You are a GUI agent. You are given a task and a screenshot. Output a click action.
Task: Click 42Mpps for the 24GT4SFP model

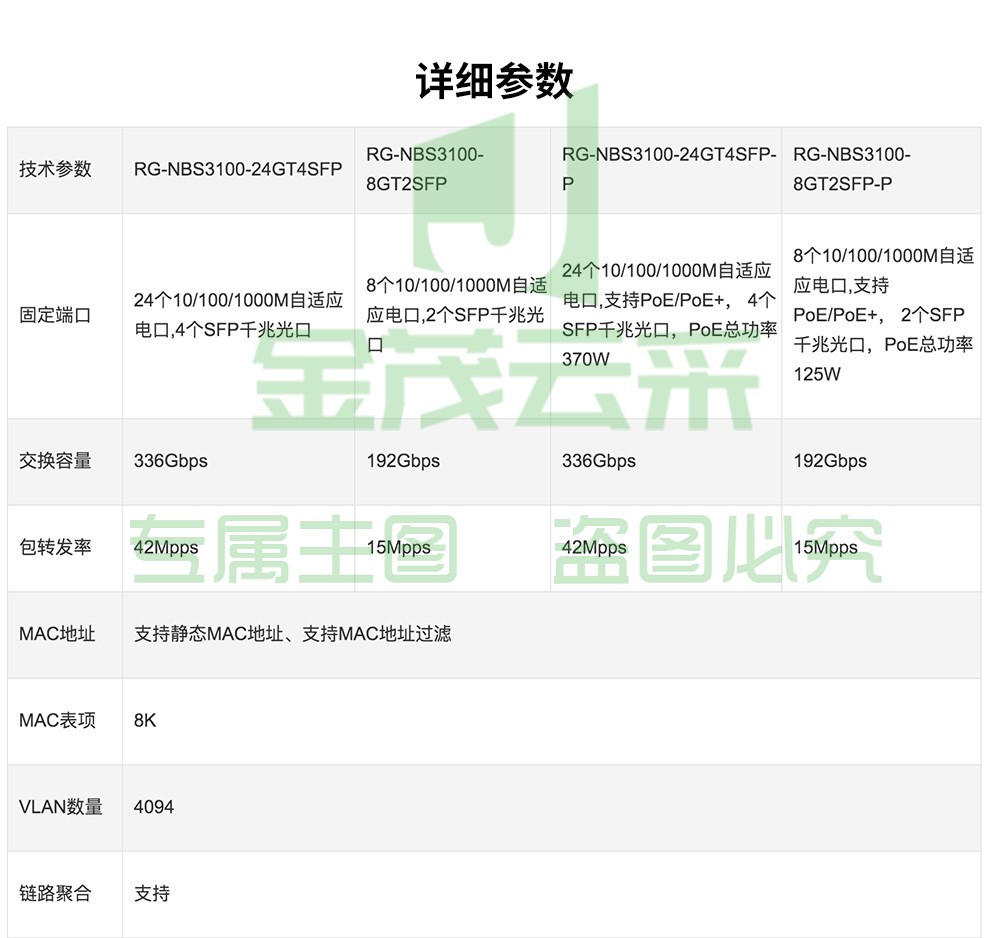(x=166, y=548)
